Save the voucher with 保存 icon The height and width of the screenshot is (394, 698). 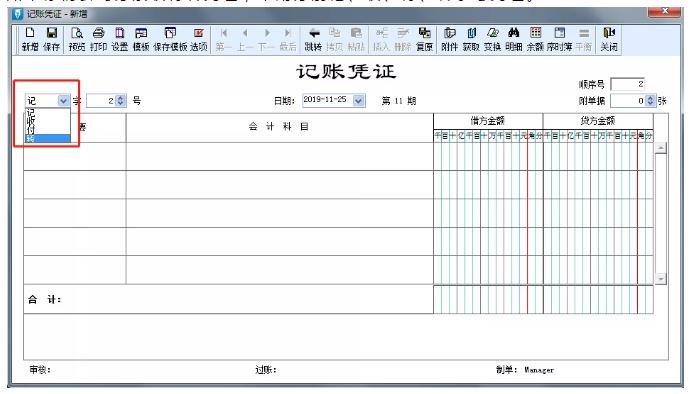pos(52,39)
